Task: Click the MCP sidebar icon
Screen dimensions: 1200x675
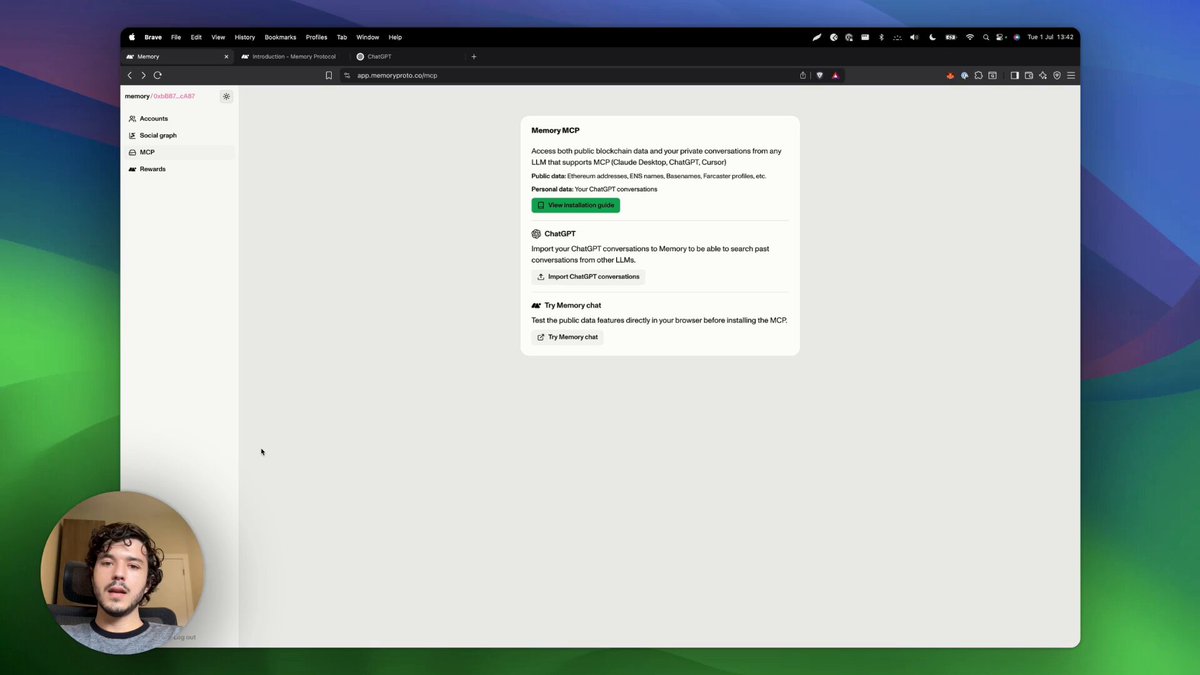Action: 132,152
